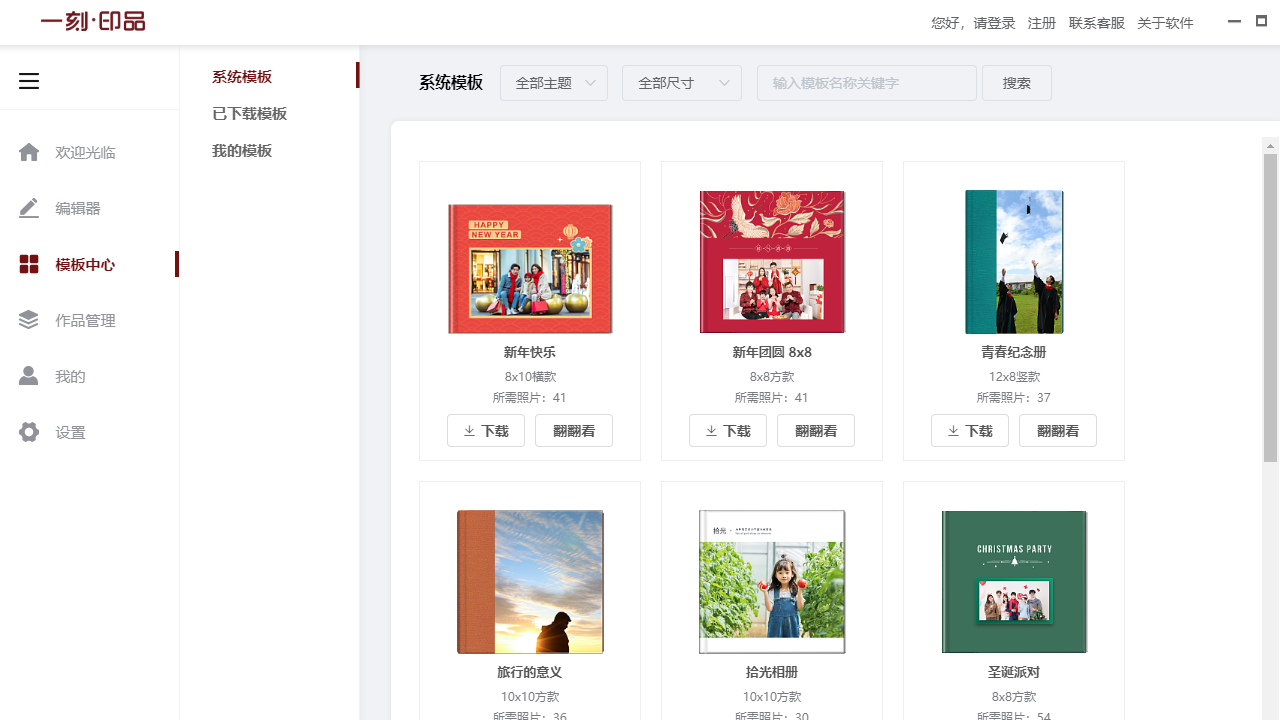Click the 我的 user profile icon

29,376
